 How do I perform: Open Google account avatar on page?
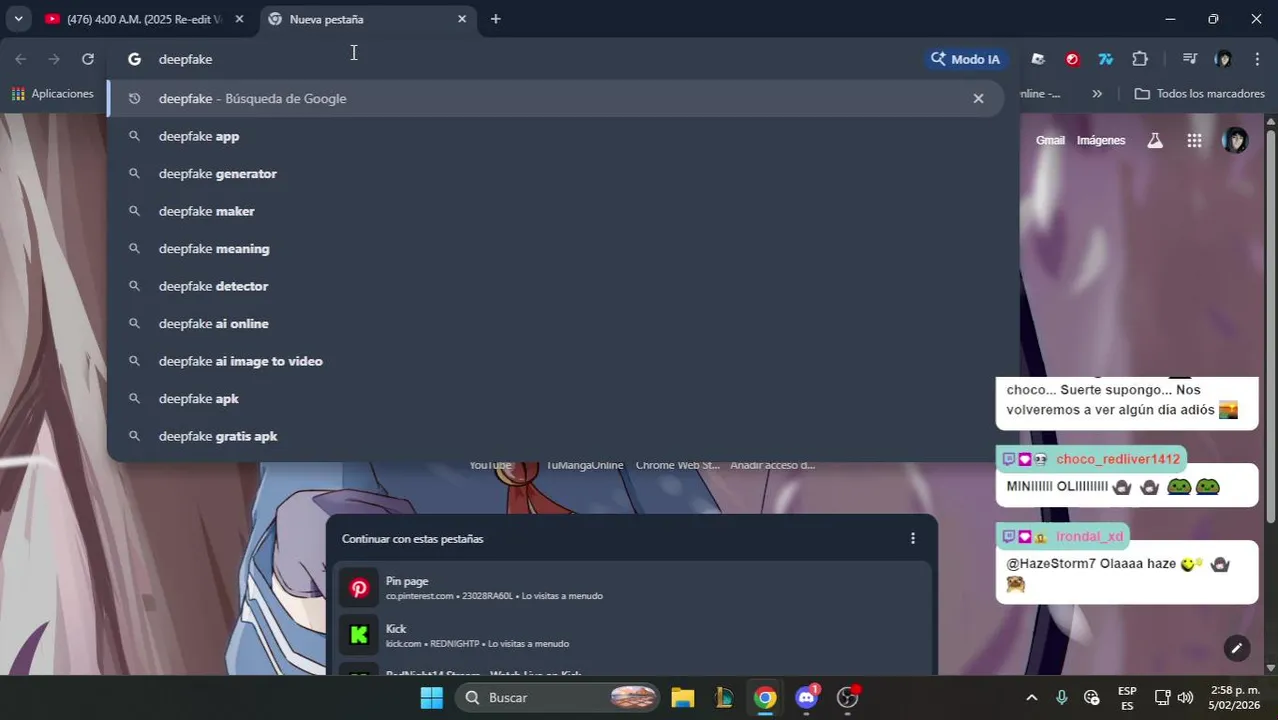pos(1235,140)
